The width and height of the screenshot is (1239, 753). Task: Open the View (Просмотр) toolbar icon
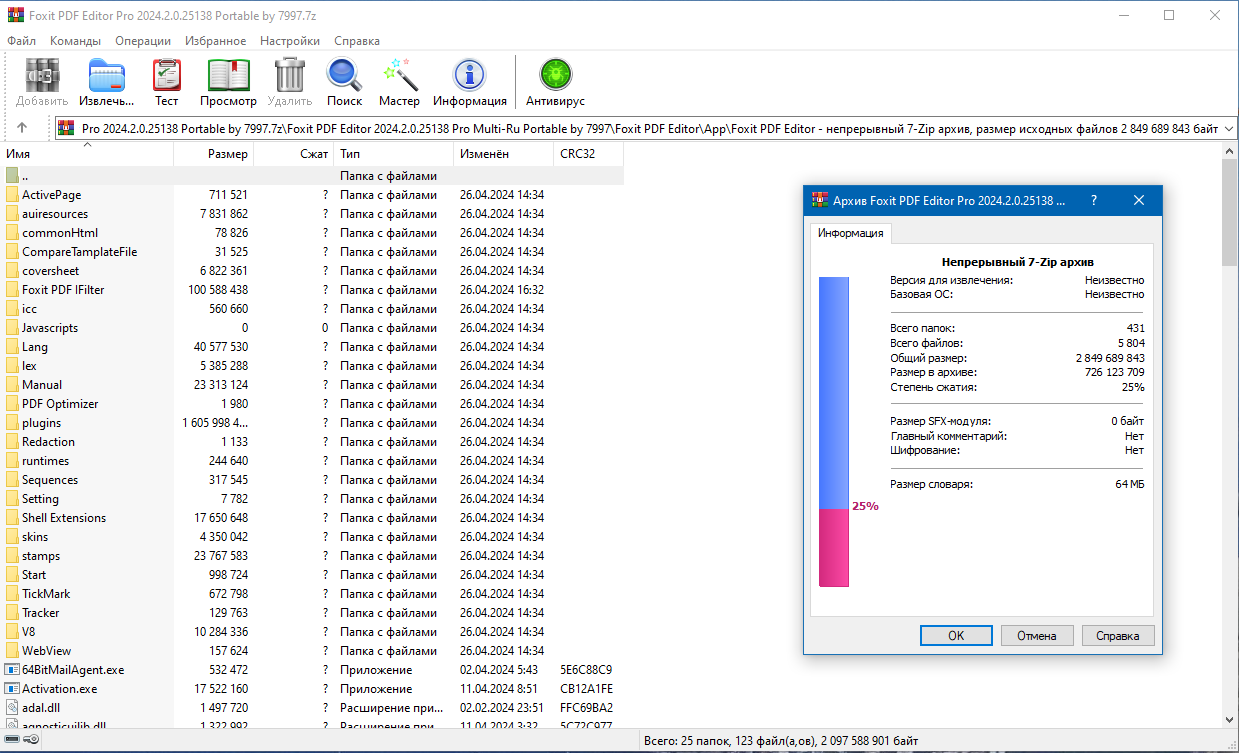point(228,82)
